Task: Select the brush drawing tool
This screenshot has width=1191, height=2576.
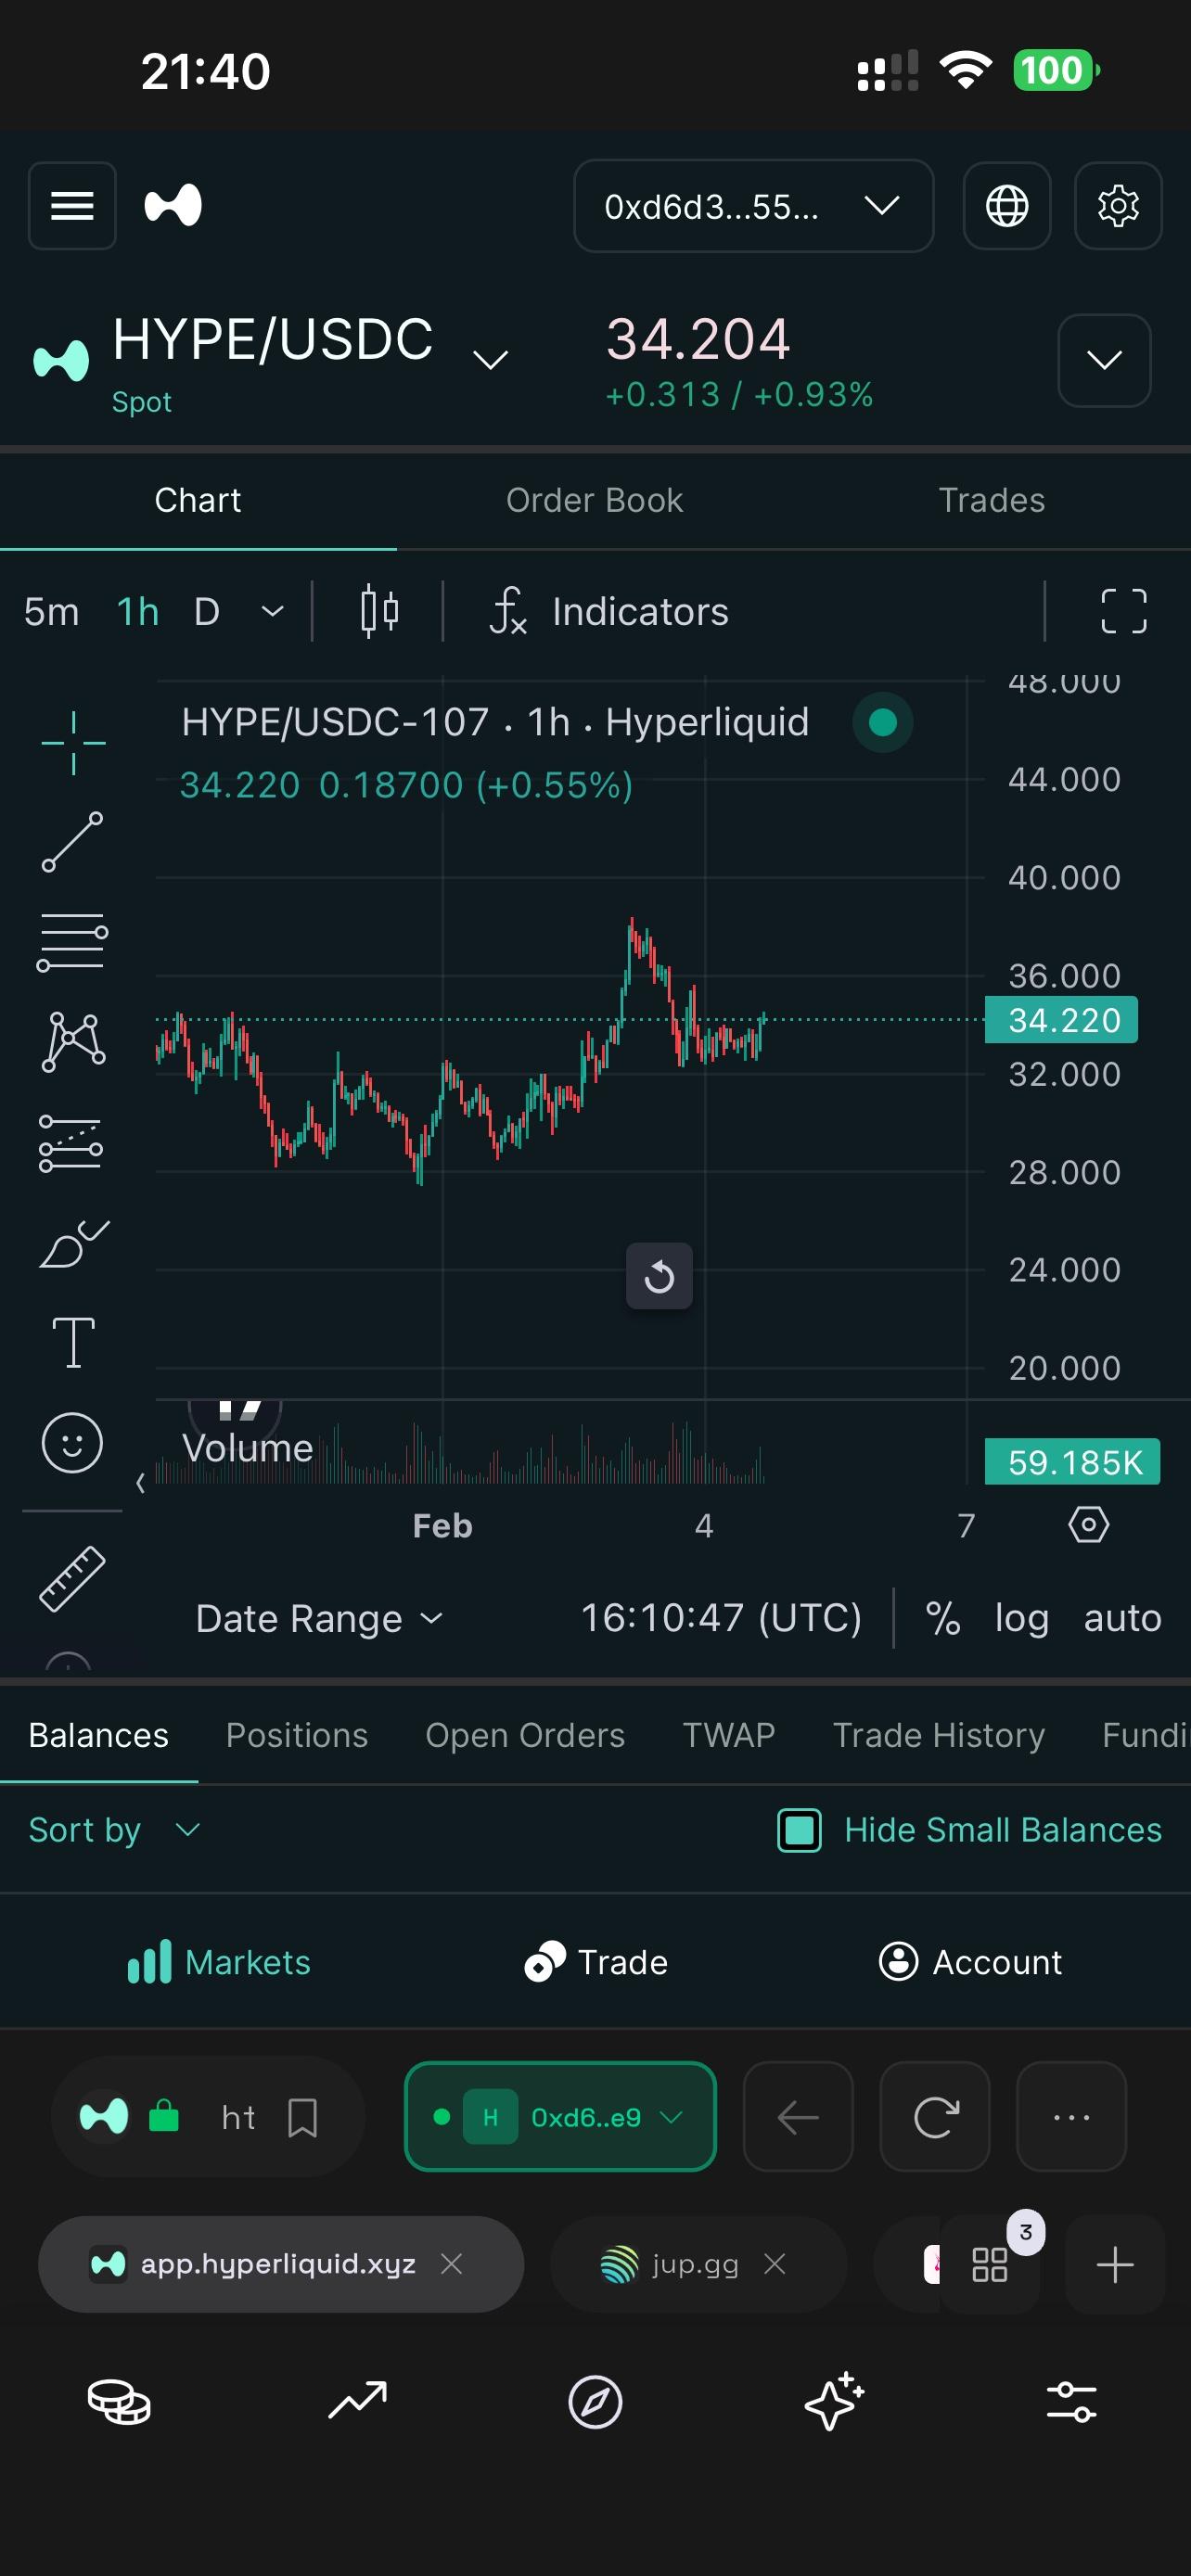Action: coord(72,1244)
